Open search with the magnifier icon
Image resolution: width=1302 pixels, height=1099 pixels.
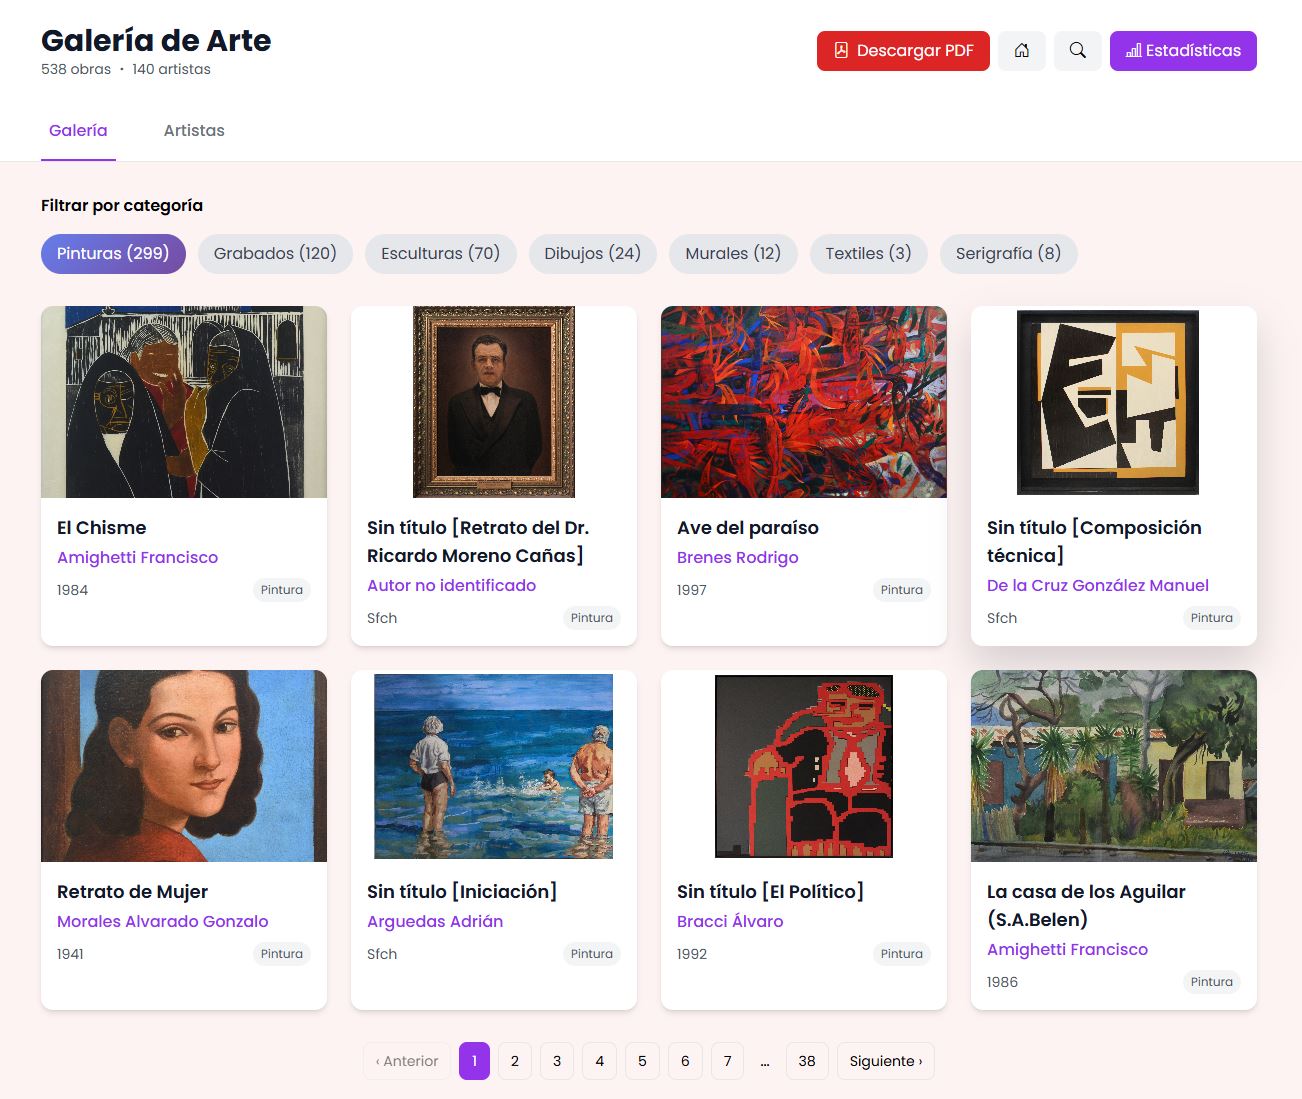1077,51
